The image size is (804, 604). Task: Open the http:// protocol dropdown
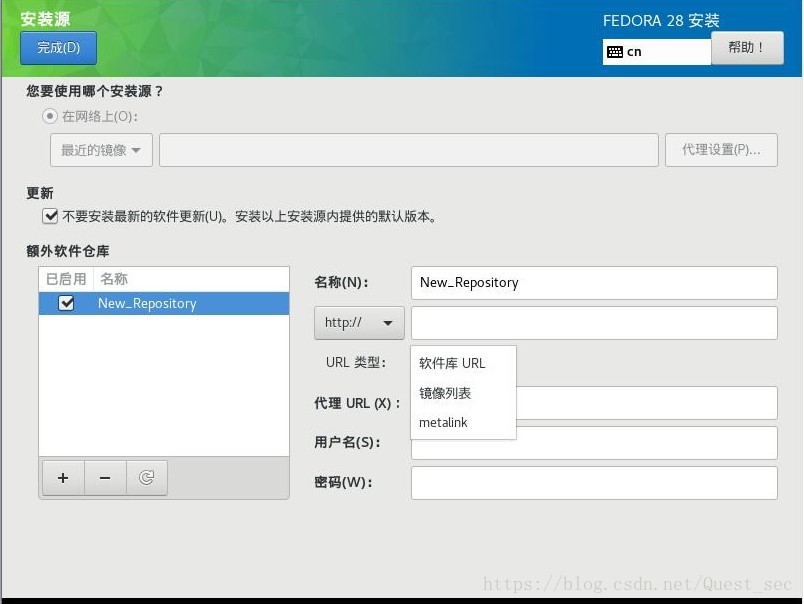(x=359, y=323)
